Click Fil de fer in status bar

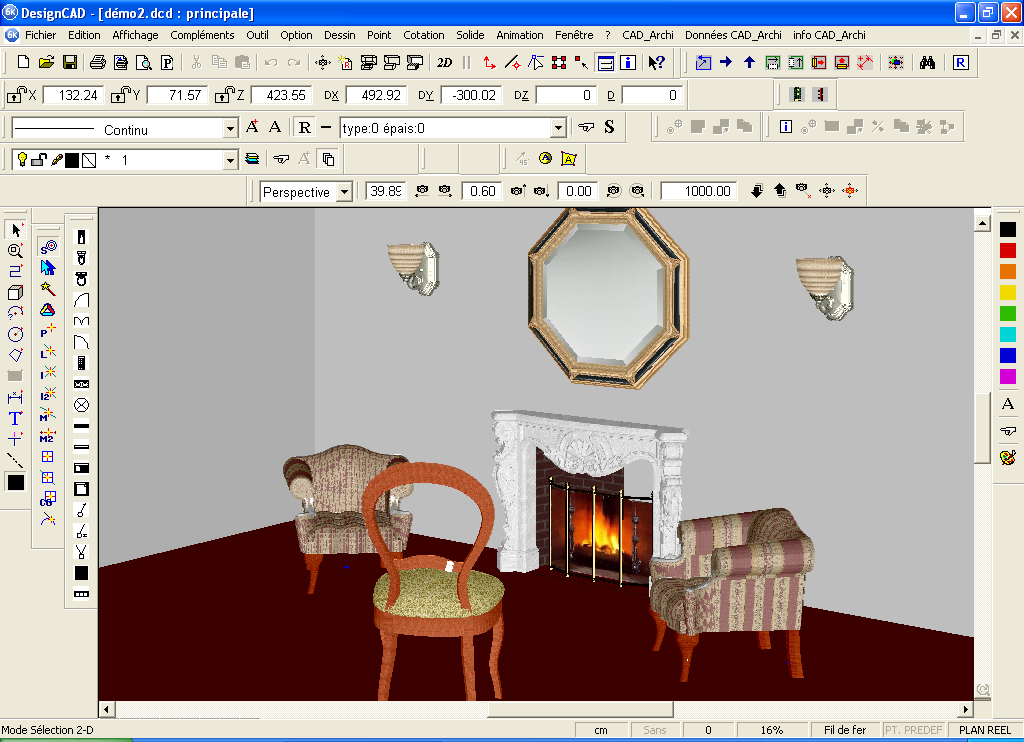pos(844,730)
